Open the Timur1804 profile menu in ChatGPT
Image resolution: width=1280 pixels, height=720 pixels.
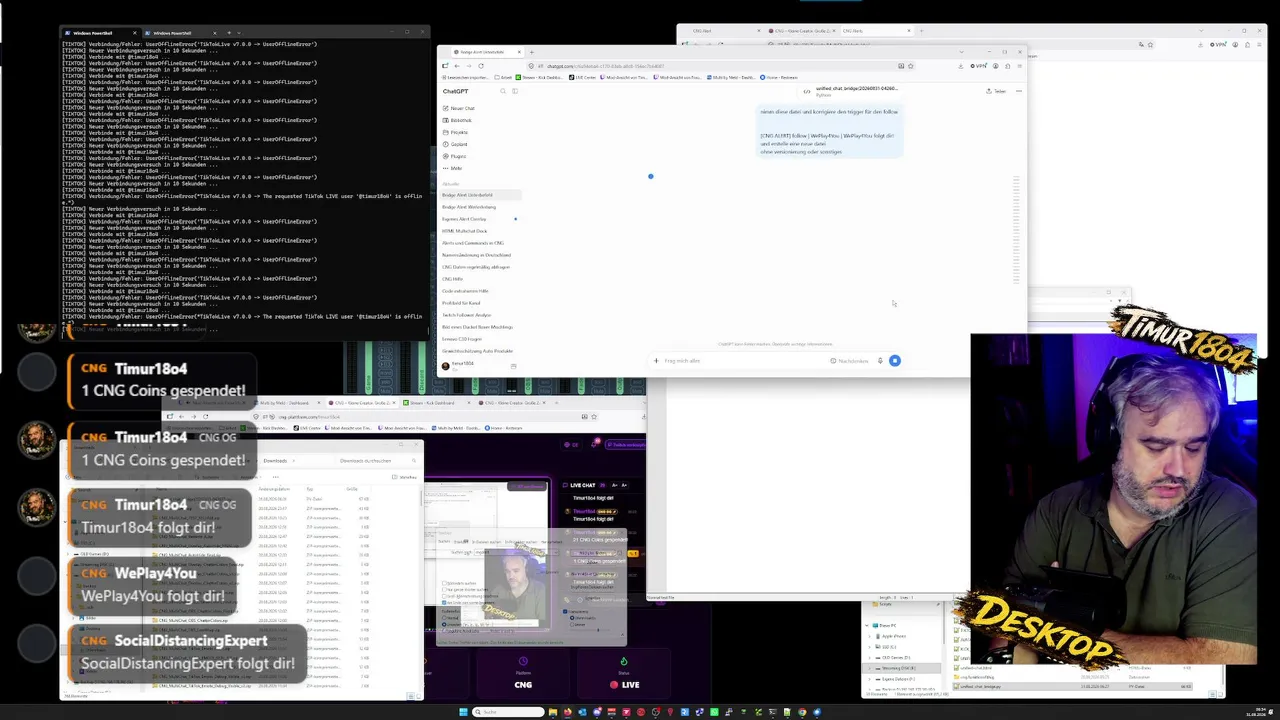(x=462, y=365)
